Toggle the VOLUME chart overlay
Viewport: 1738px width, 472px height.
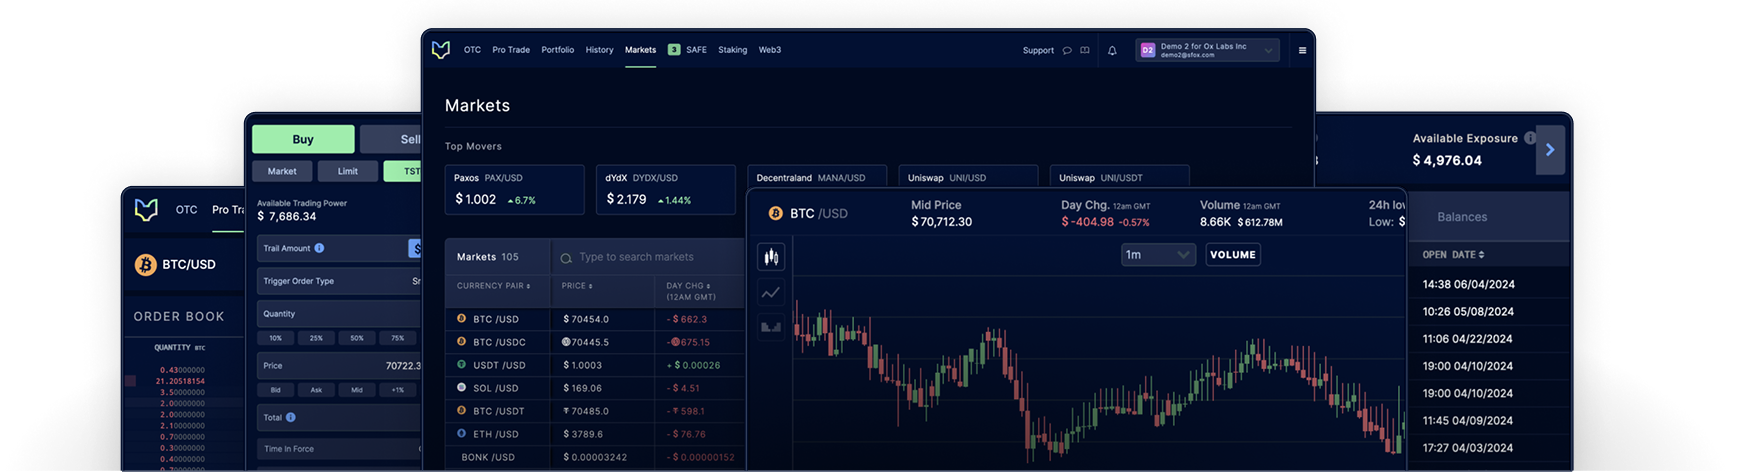(x=1233, y=254)
